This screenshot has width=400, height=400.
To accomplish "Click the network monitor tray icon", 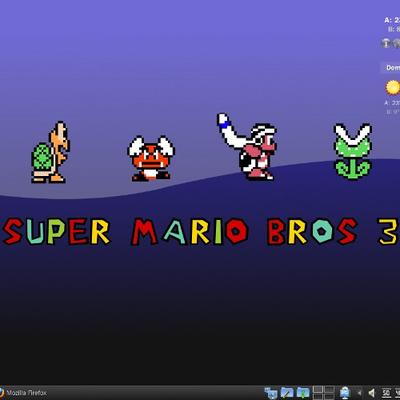I will 345,393.
